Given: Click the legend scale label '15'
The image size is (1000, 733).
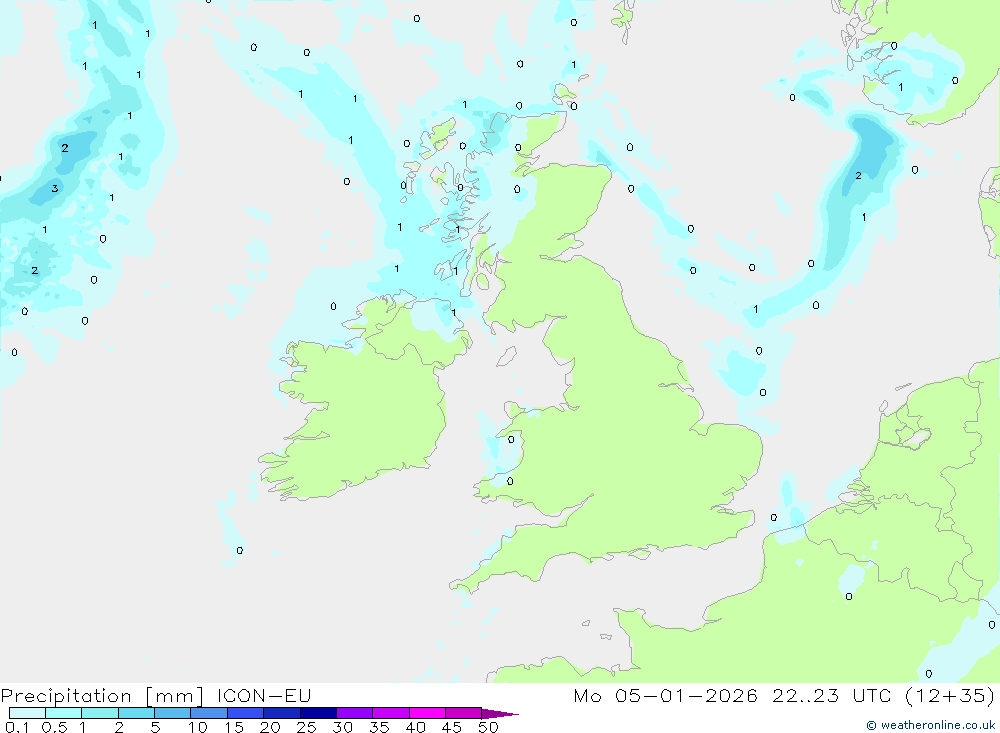Looking at the screenshot, I should (234, 727).
